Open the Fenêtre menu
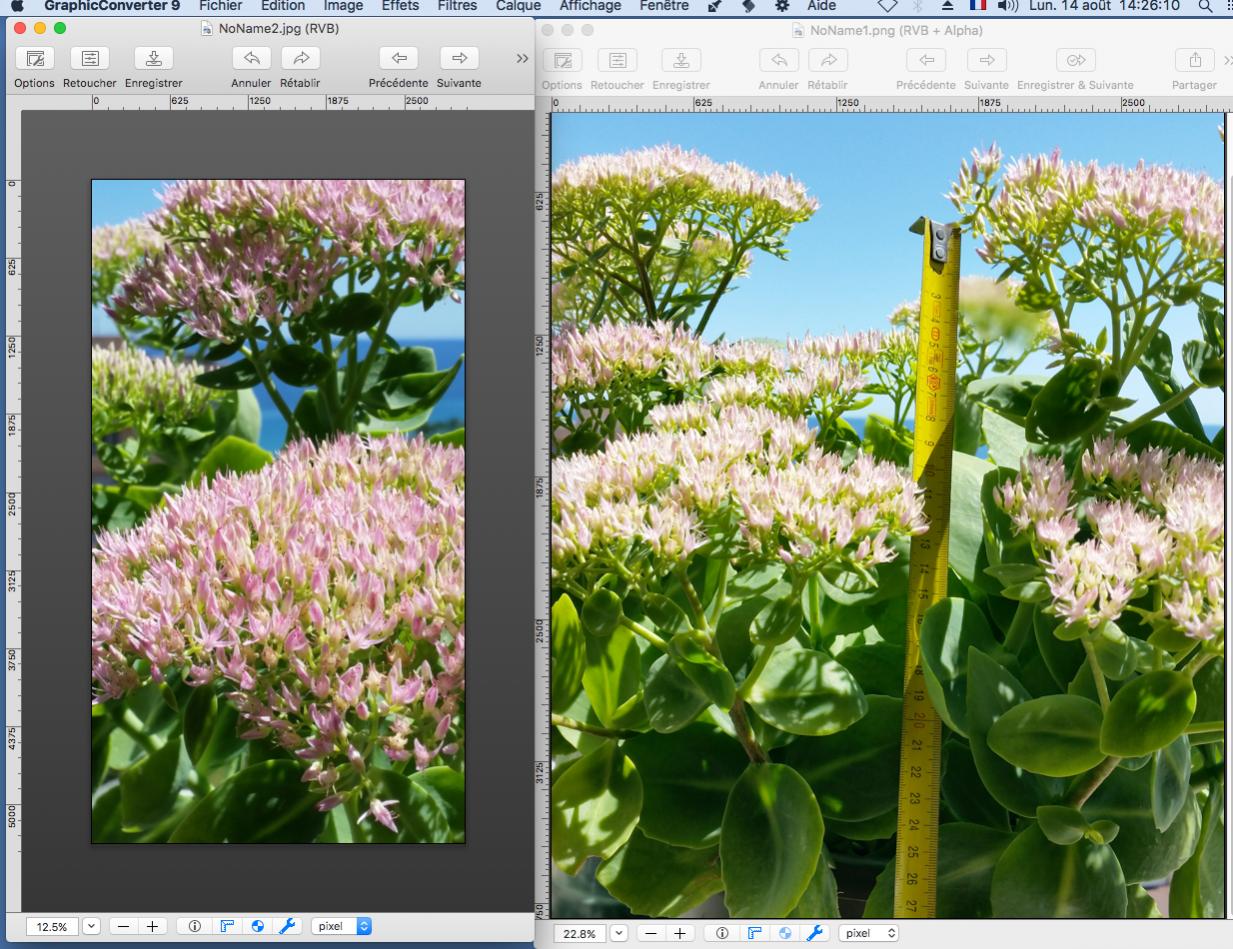Screen dimensions: 1233x949 click(664, 6)
